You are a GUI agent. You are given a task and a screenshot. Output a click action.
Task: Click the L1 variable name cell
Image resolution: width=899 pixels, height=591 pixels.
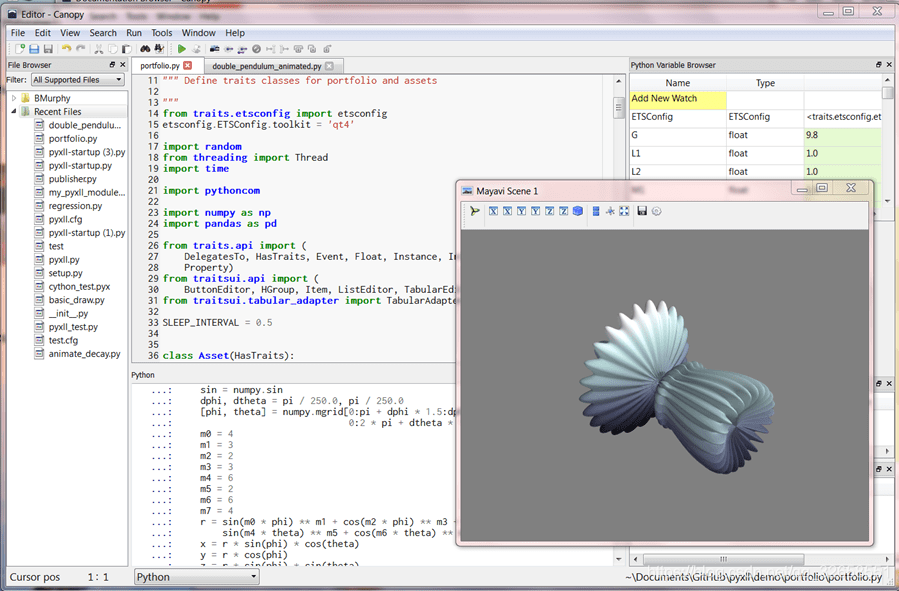pos(678,153)
